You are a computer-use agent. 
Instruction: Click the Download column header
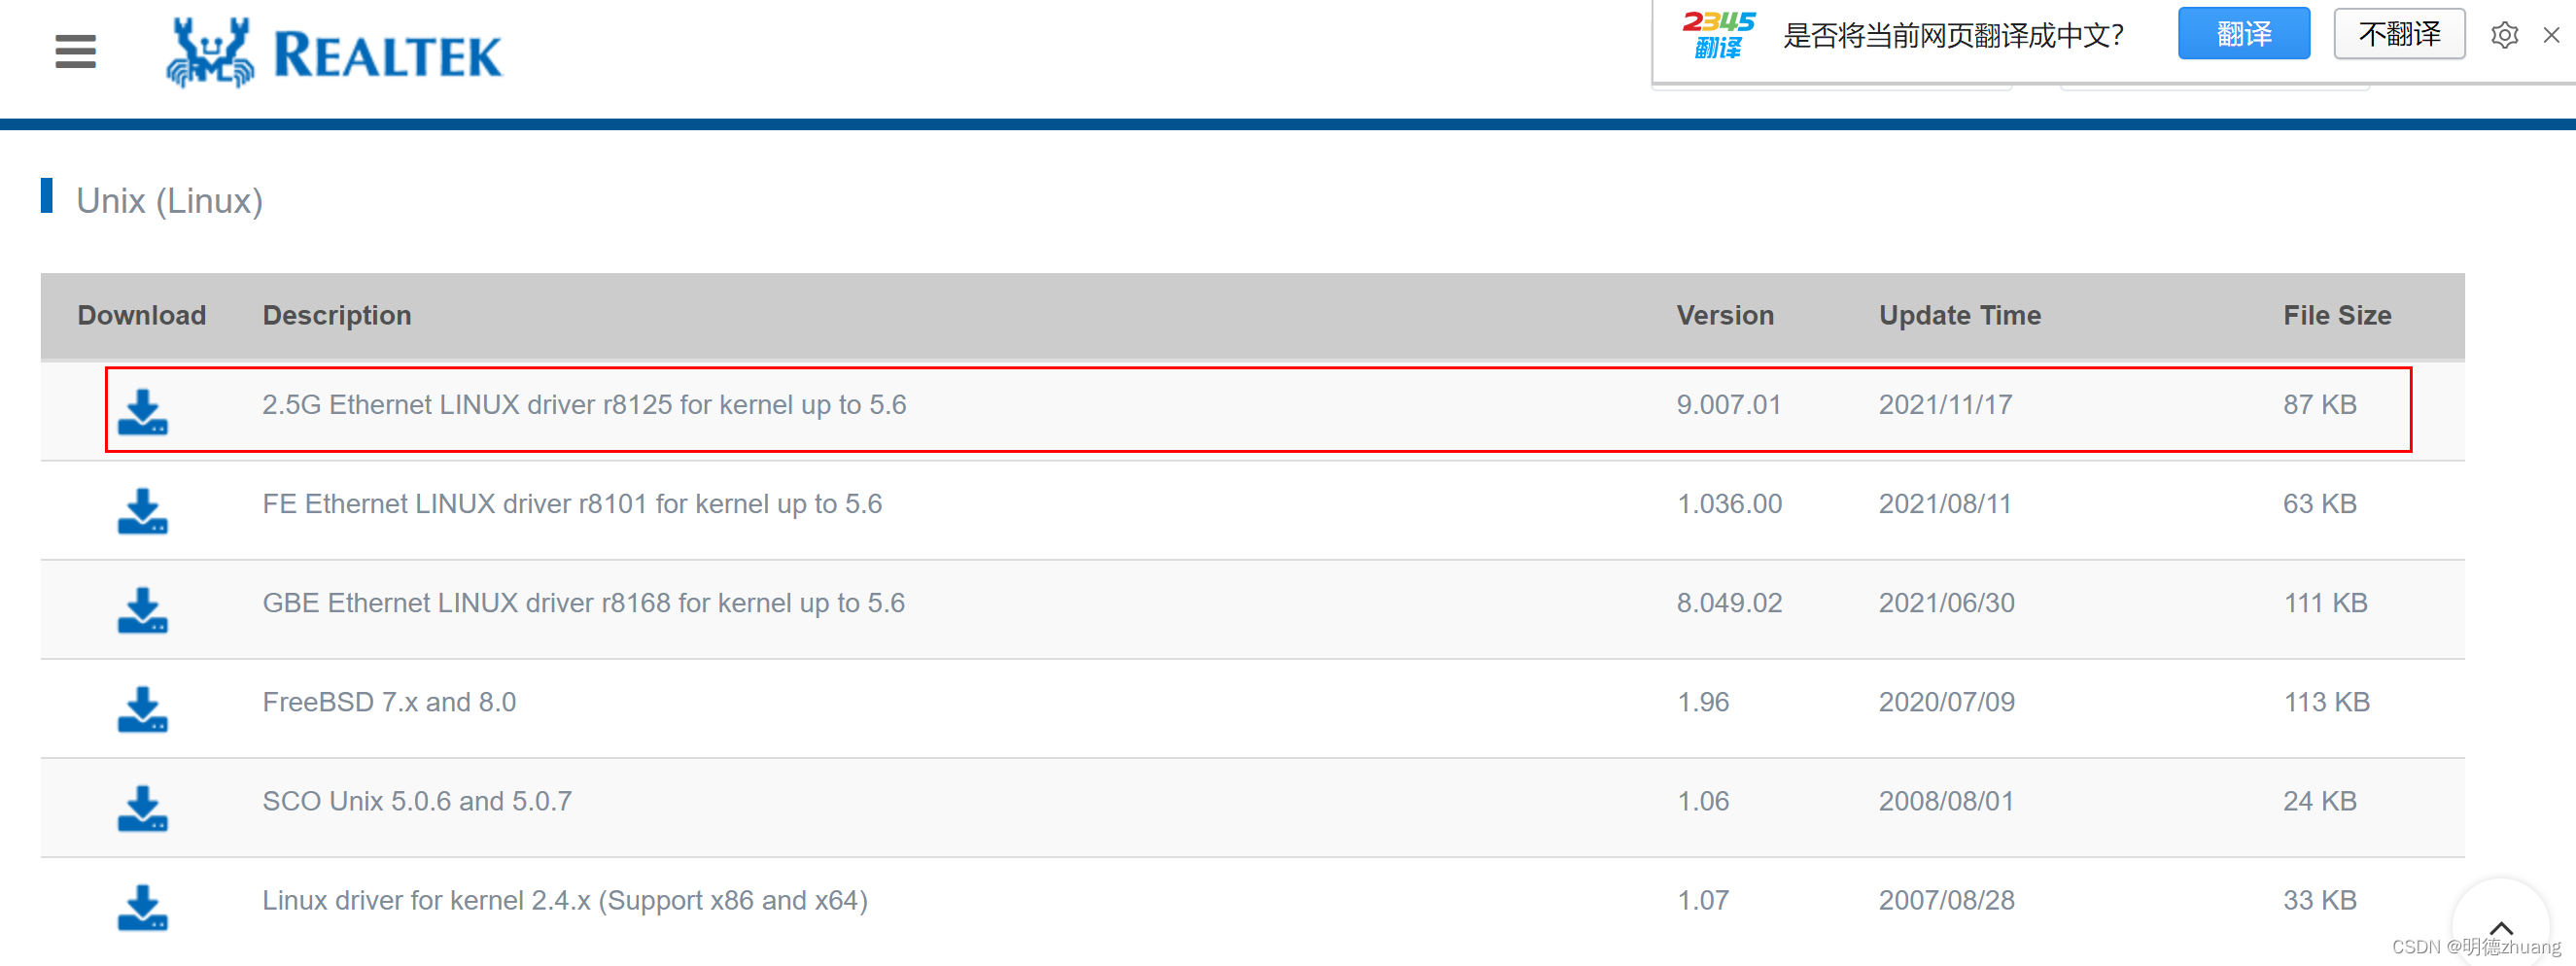[142, 315]
